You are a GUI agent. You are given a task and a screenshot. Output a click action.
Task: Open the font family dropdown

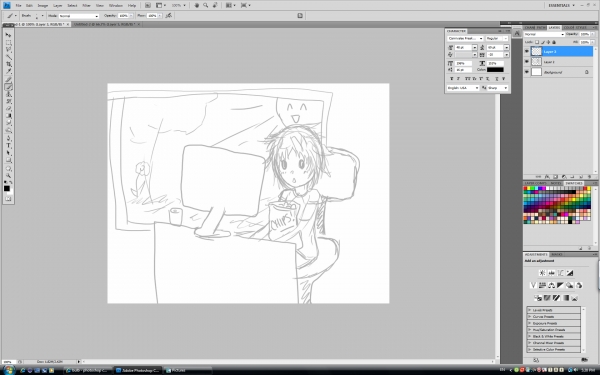coord(465,38)
